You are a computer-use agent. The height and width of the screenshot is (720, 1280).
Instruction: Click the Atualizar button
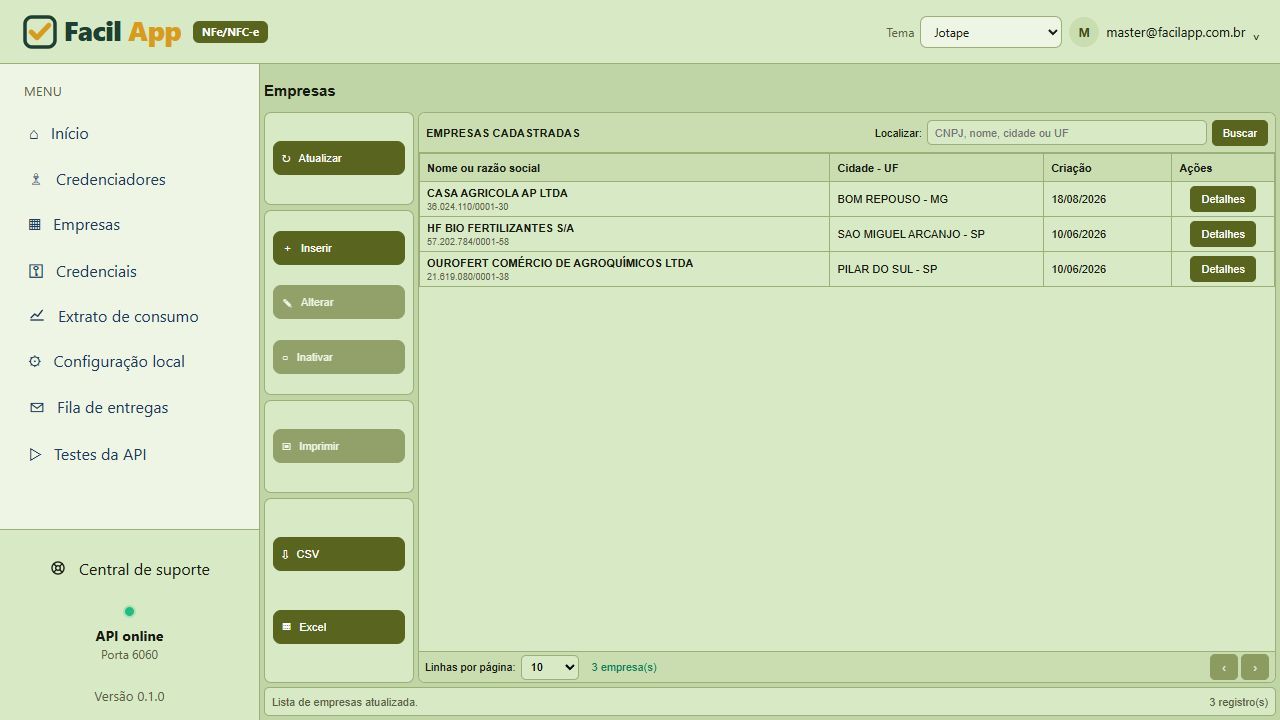pyautogui.click(x=339, y=158)
